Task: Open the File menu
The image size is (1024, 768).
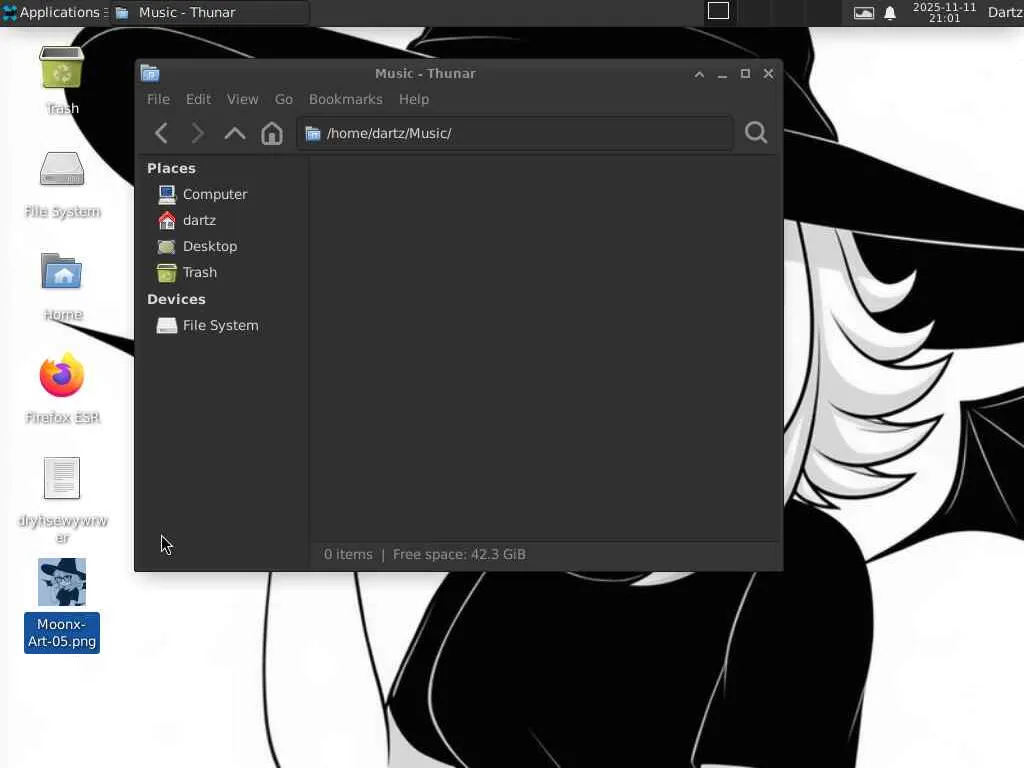Action: tap(158, 99)
